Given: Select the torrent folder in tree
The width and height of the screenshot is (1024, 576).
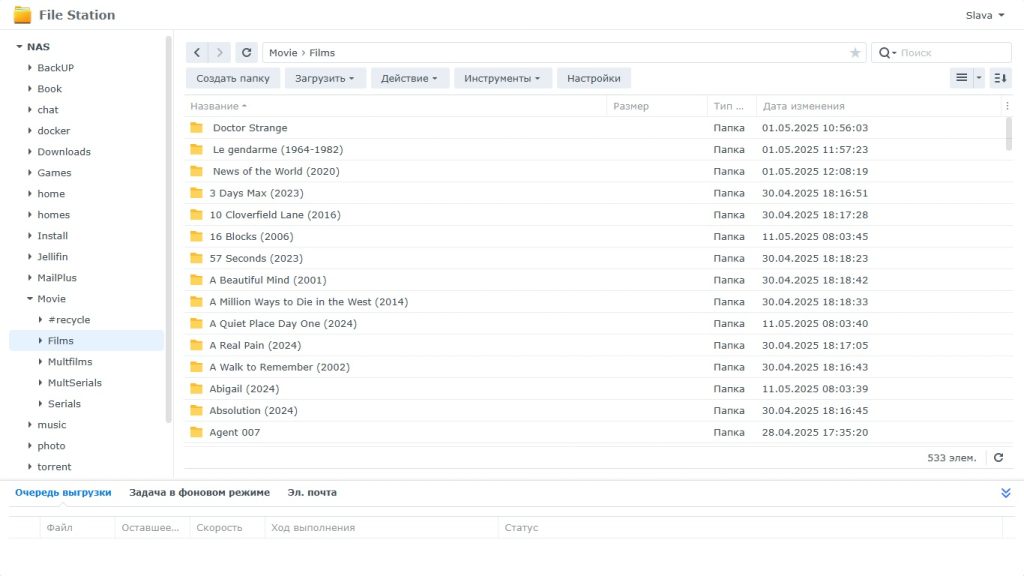Looking at the screenshot, I should tap(54, 467).
